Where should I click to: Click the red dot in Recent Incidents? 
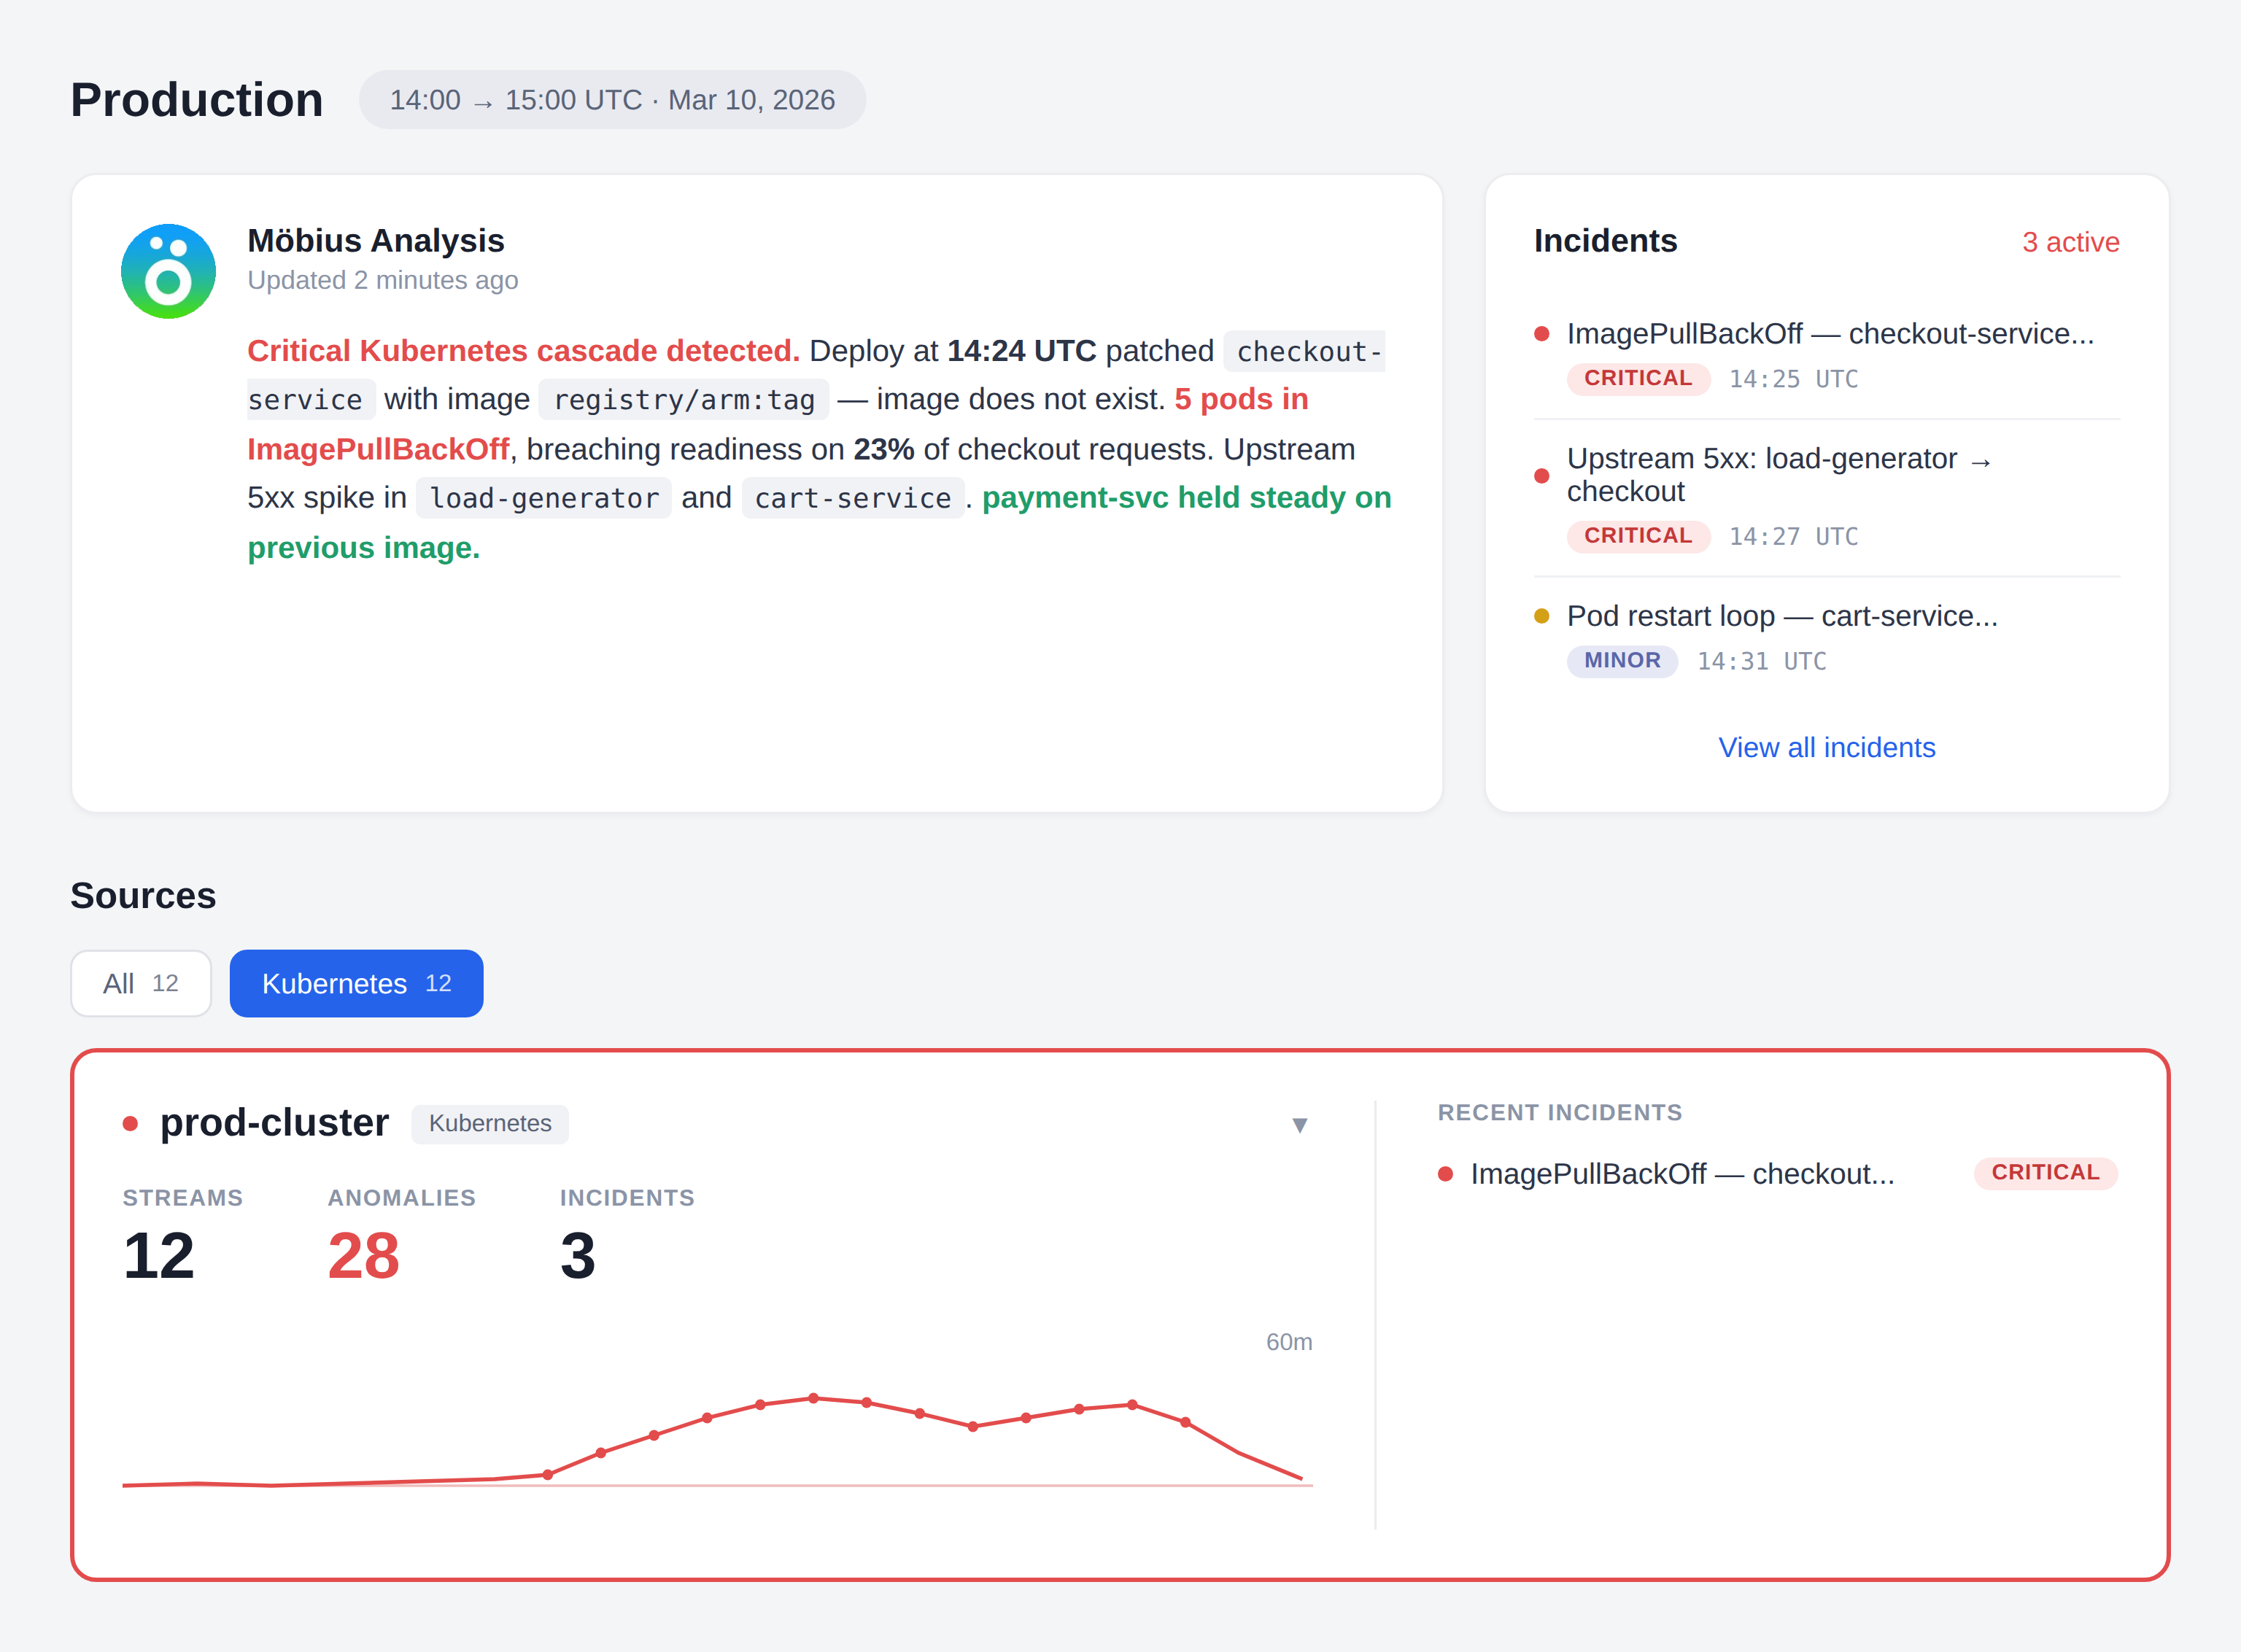(x=1445, y=1173)
